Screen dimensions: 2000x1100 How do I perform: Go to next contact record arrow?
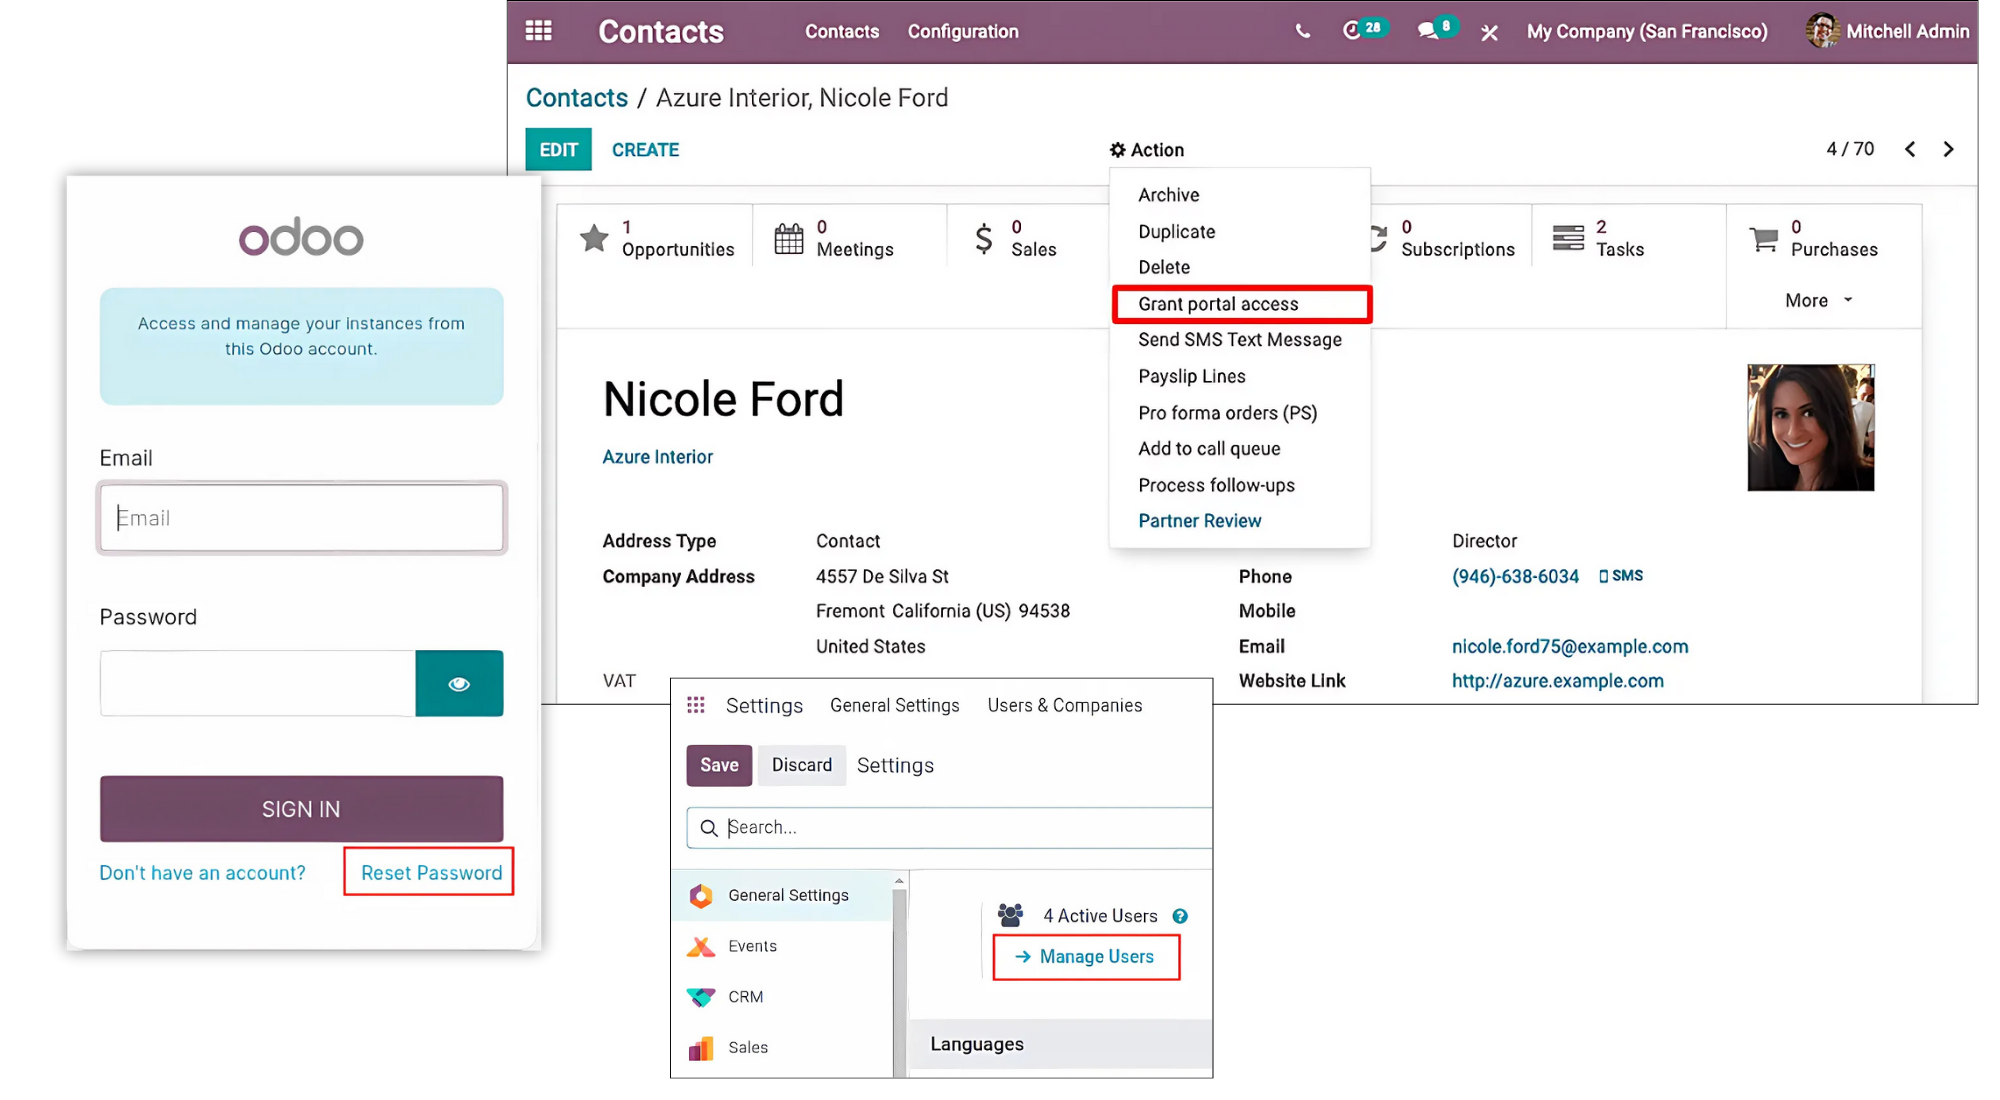[x=1948, y=149]
